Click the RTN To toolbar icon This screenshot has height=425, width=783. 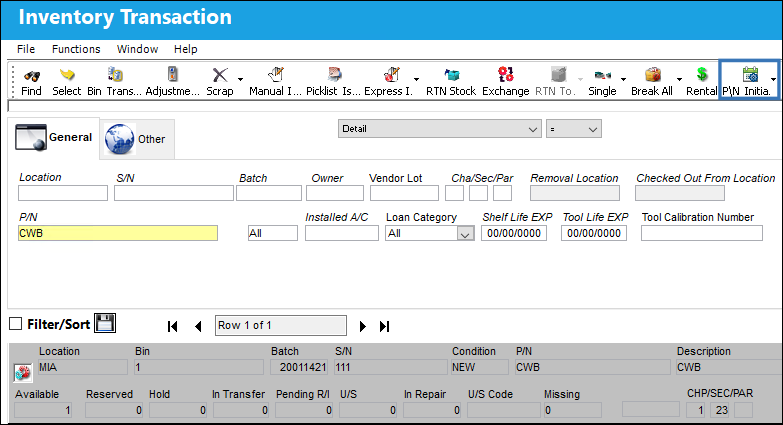pos(558,74)
